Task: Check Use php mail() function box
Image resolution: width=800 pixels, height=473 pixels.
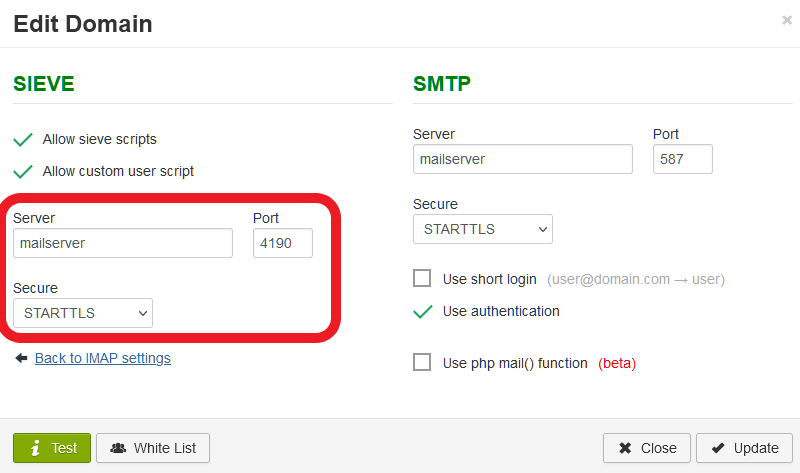Action: pos(422,362)
